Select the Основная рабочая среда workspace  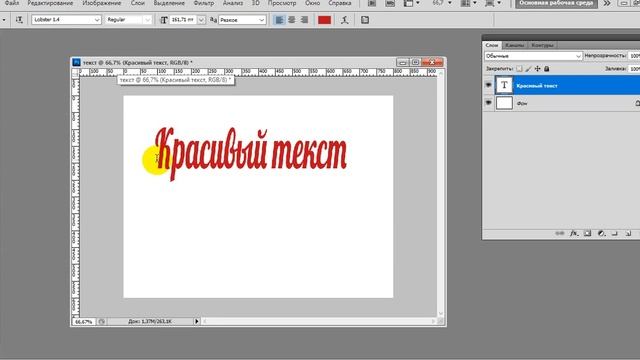[x=556, y=3]
